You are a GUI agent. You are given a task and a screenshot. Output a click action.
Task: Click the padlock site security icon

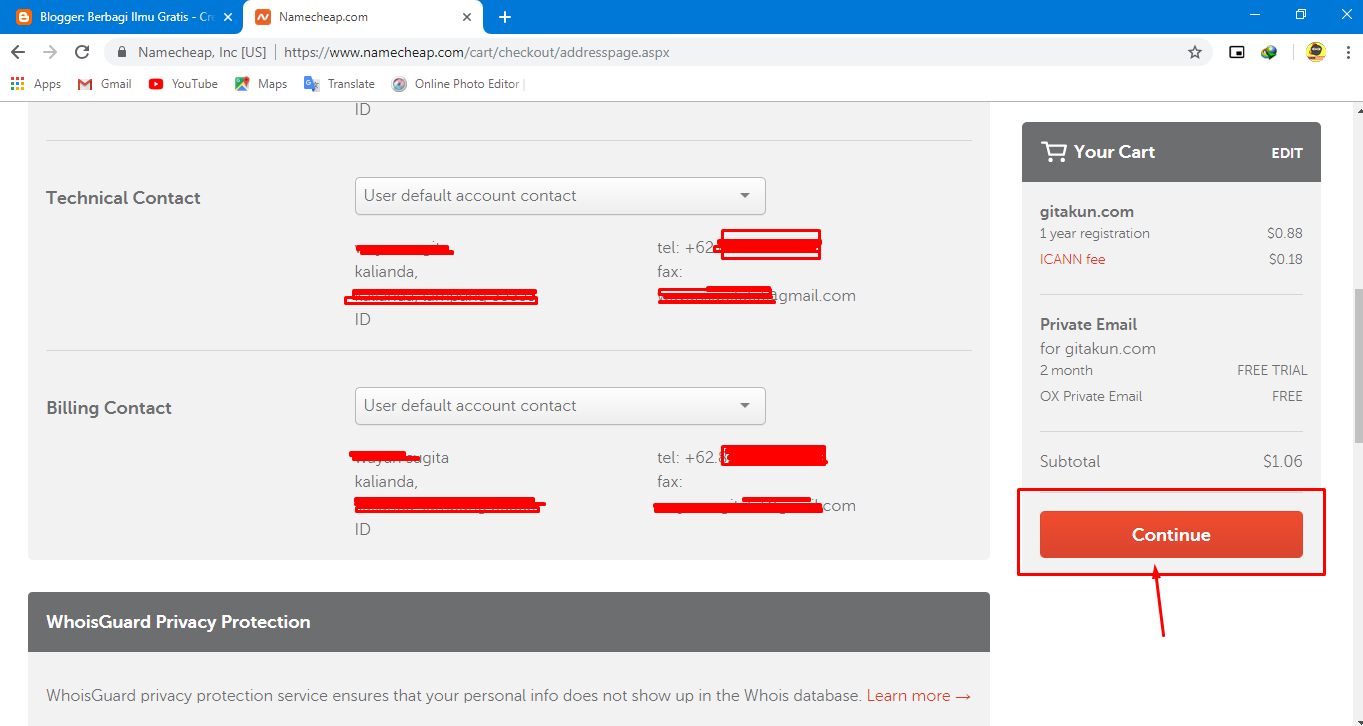122,52
